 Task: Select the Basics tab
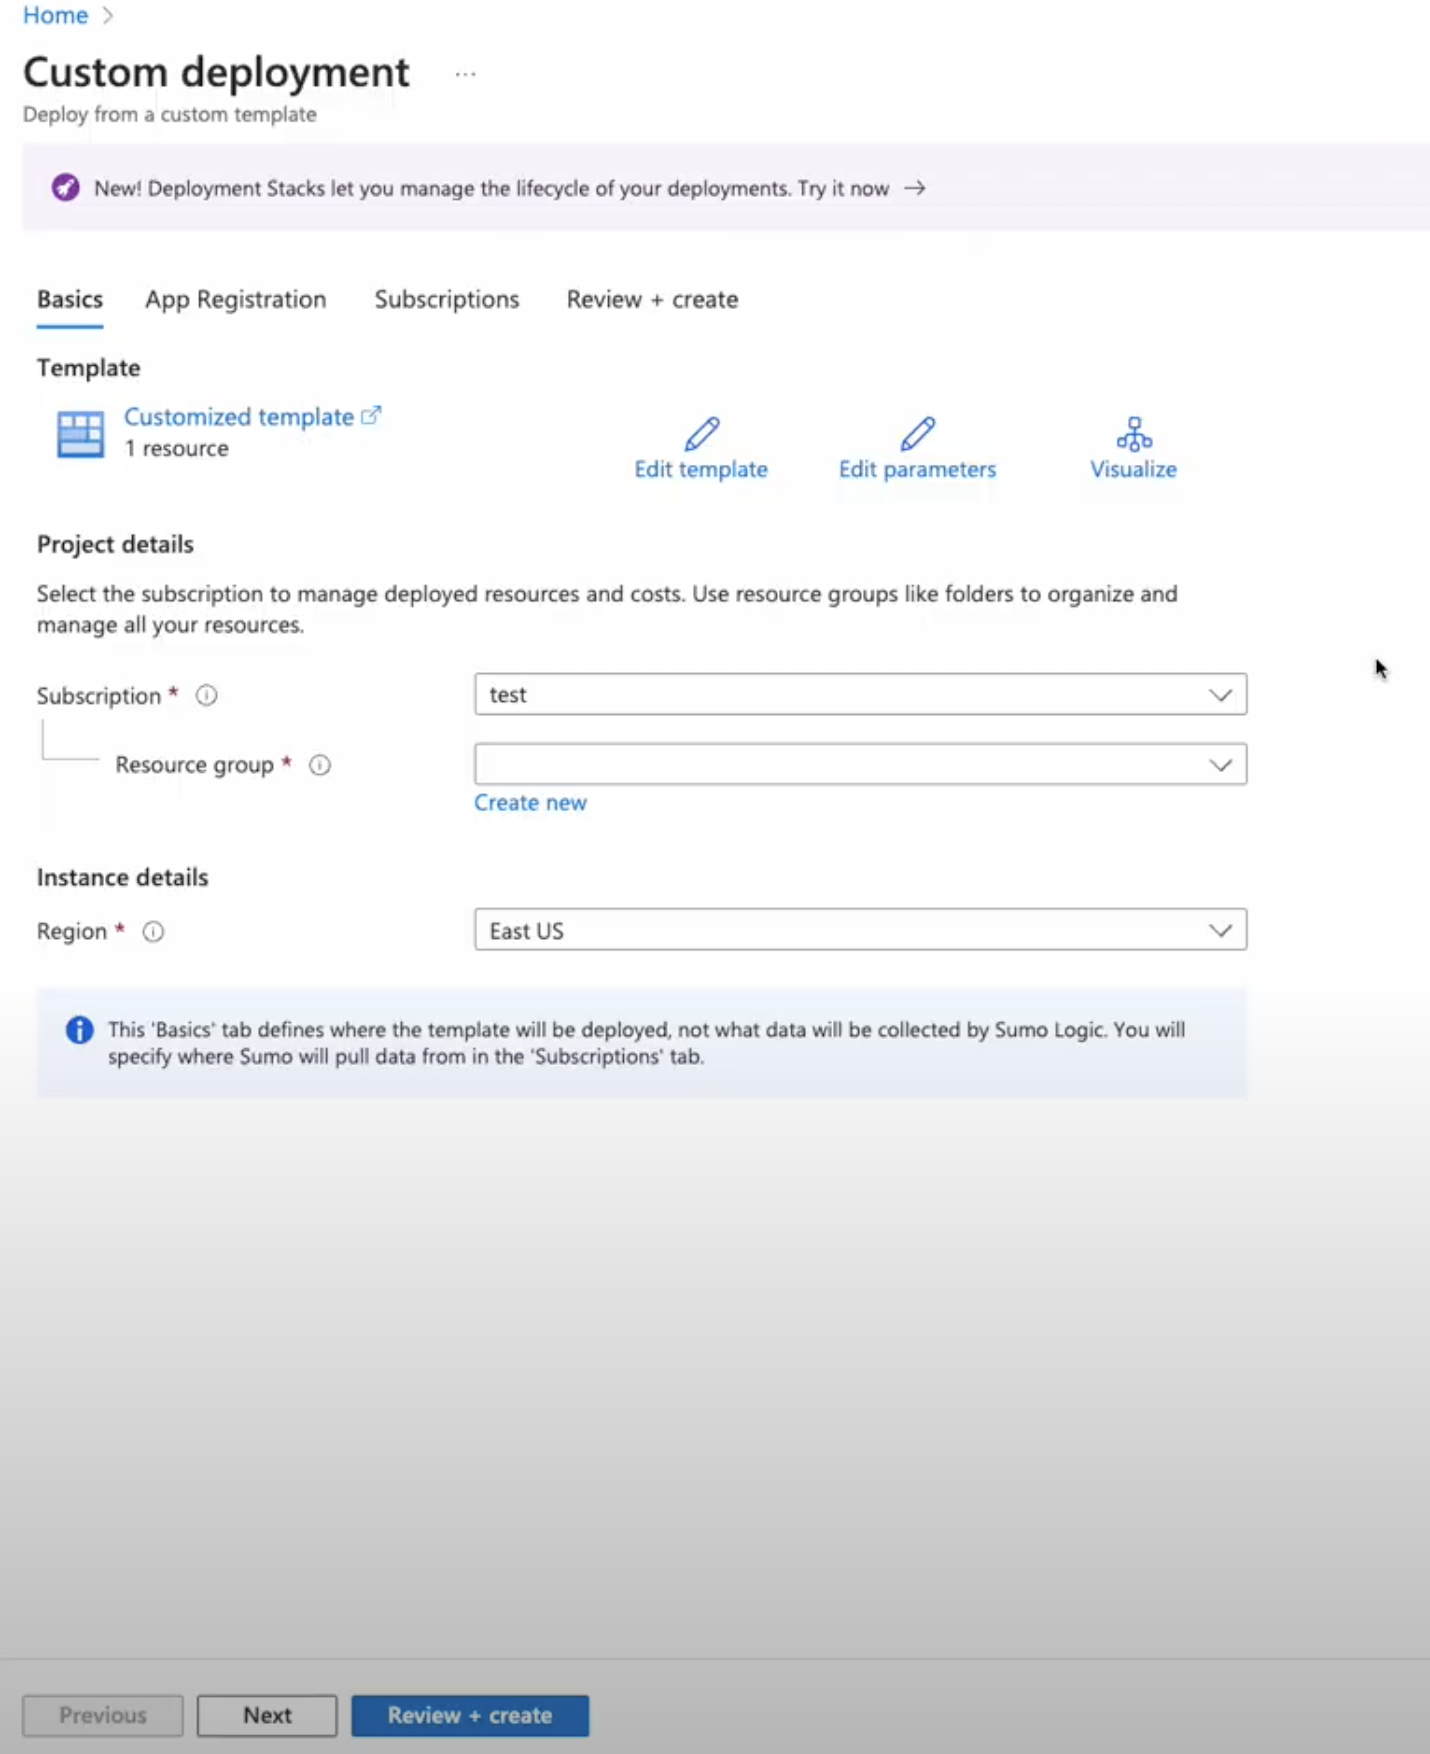tap(70, 299)
